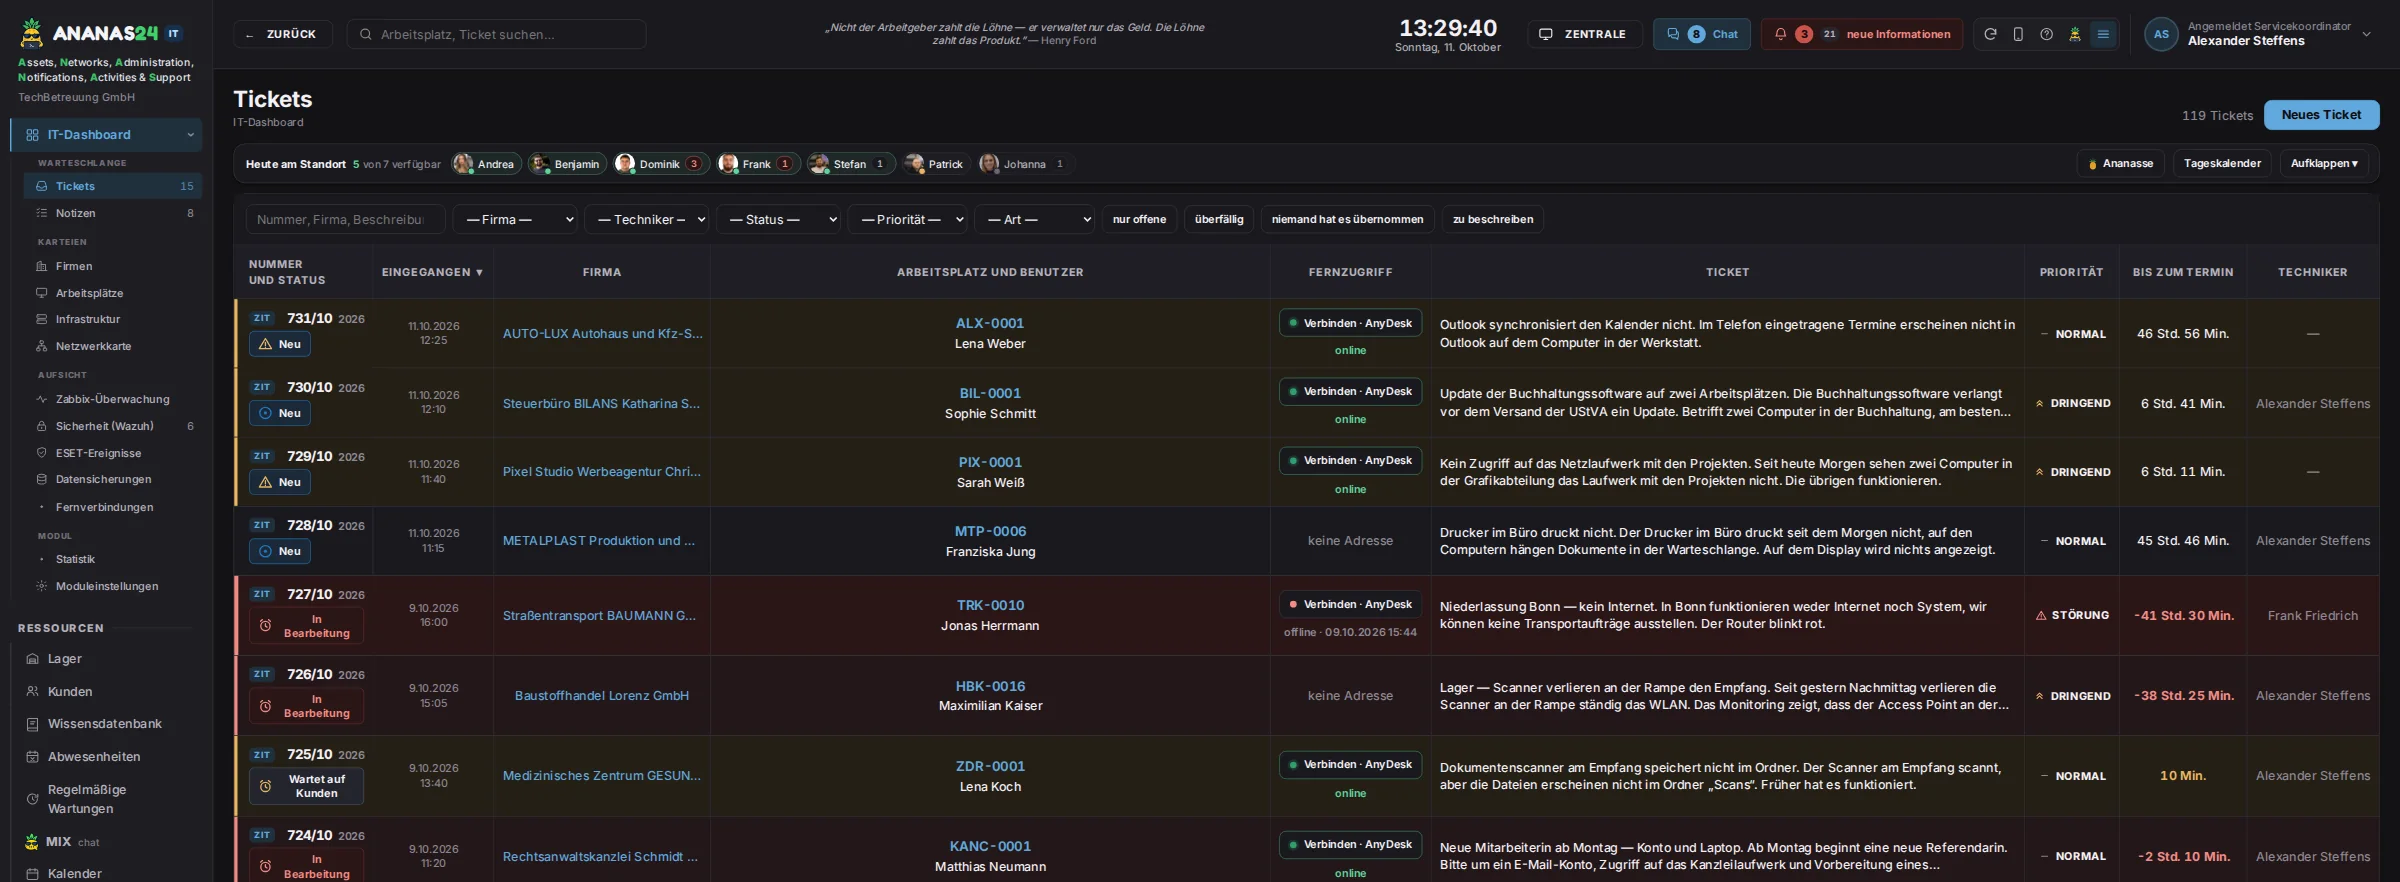Open Datensicherungen database icon in sidebar
2400x882 pixels.
tap(42, 479)
